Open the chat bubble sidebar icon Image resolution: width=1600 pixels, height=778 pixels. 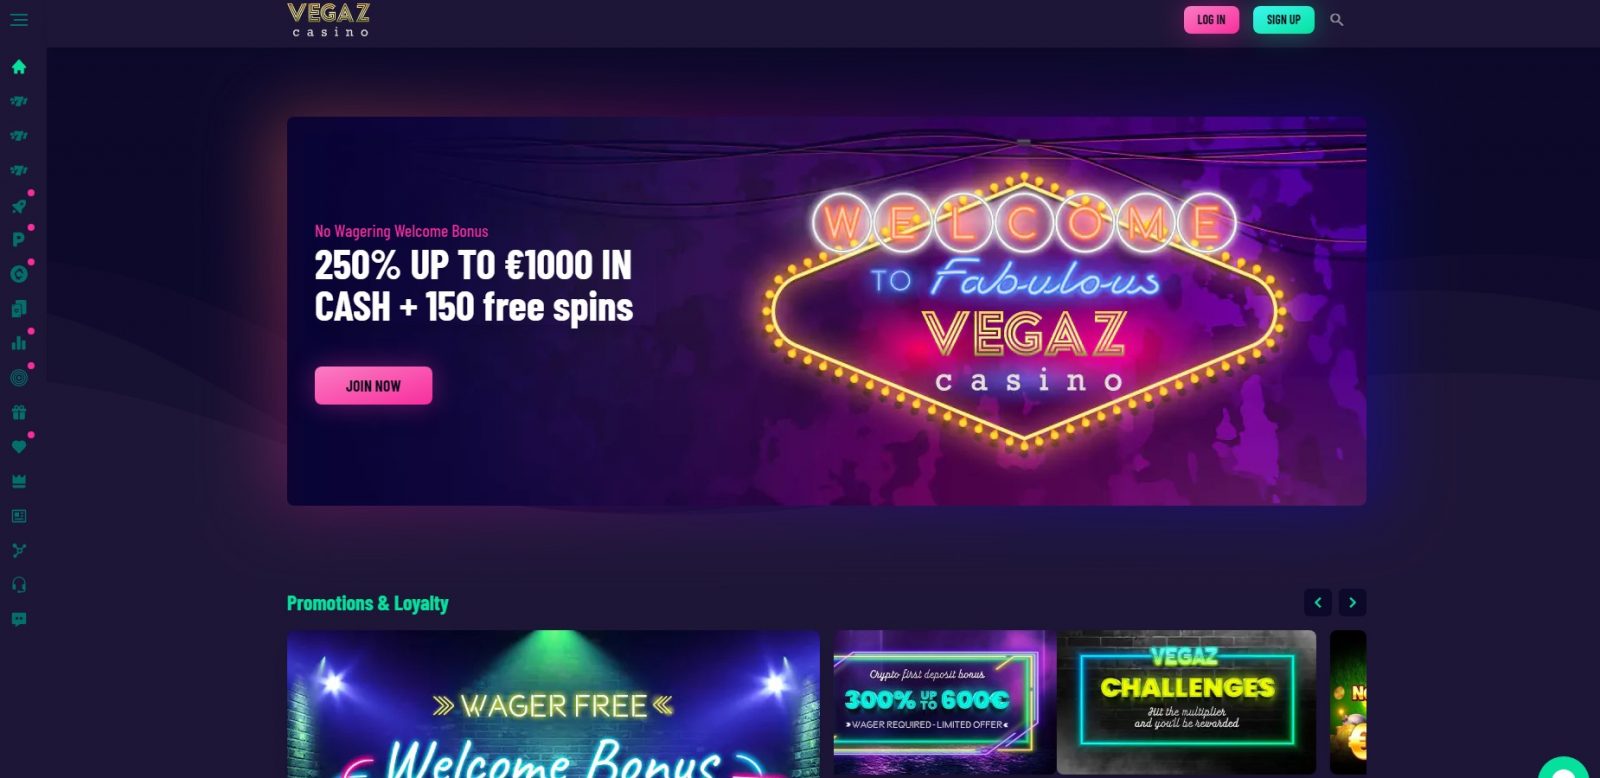(19, 620)
